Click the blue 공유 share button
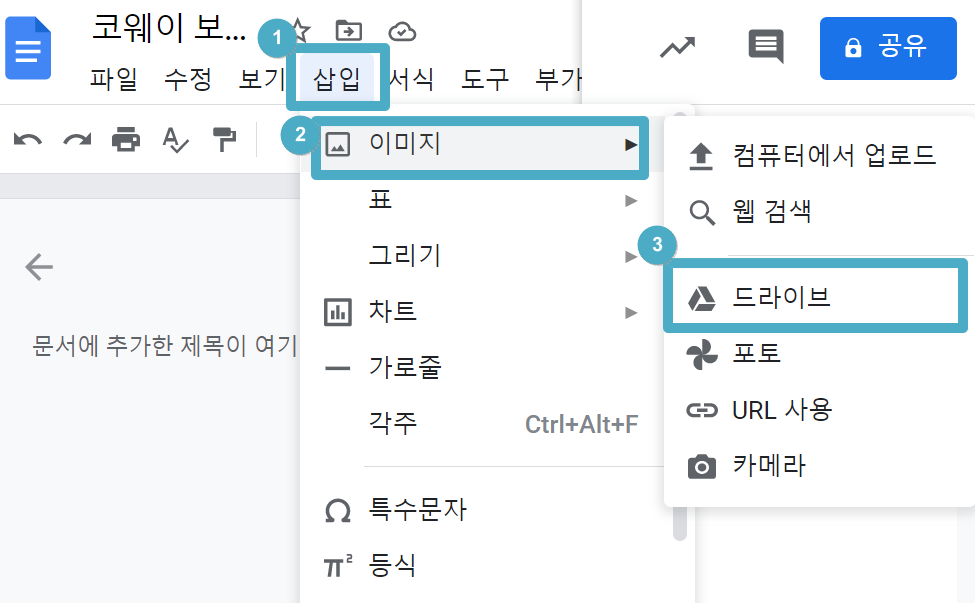This screenshot has height=603, width=975. [x=888, y=48]
